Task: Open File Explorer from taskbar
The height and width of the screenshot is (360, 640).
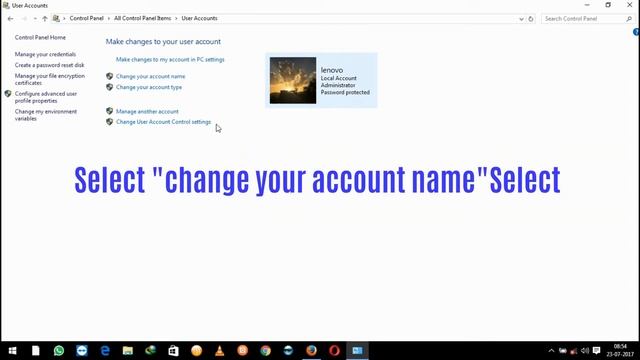Action: pyautogui.click(x=128, y=351)
